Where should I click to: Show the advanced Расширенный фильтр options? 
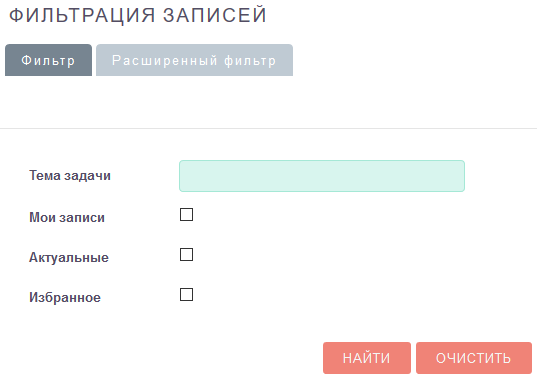[x=194, y=60]
